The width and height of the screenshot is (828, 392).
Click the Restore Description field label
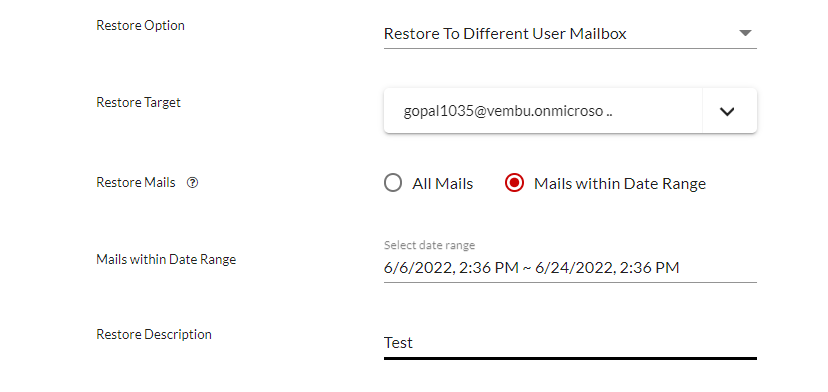154,334
